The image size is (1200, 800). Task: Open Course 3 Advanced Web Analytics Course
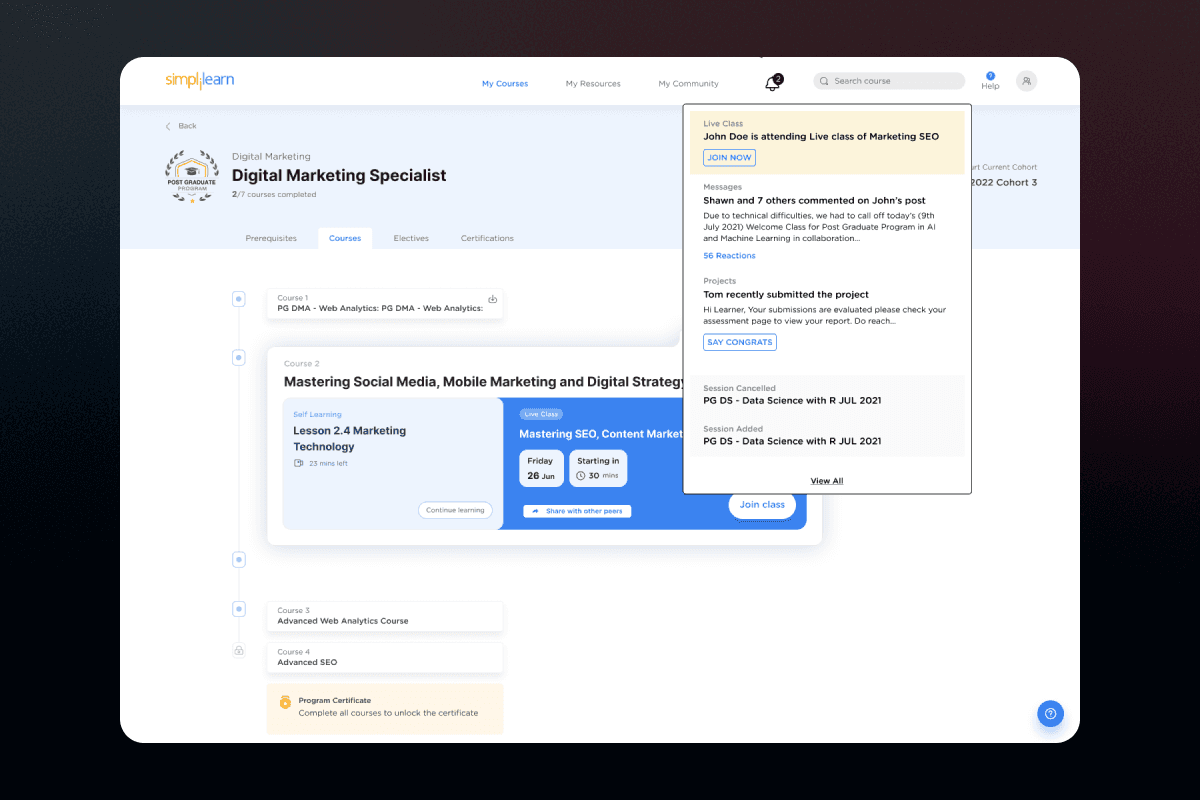click(x=385, y=616)
